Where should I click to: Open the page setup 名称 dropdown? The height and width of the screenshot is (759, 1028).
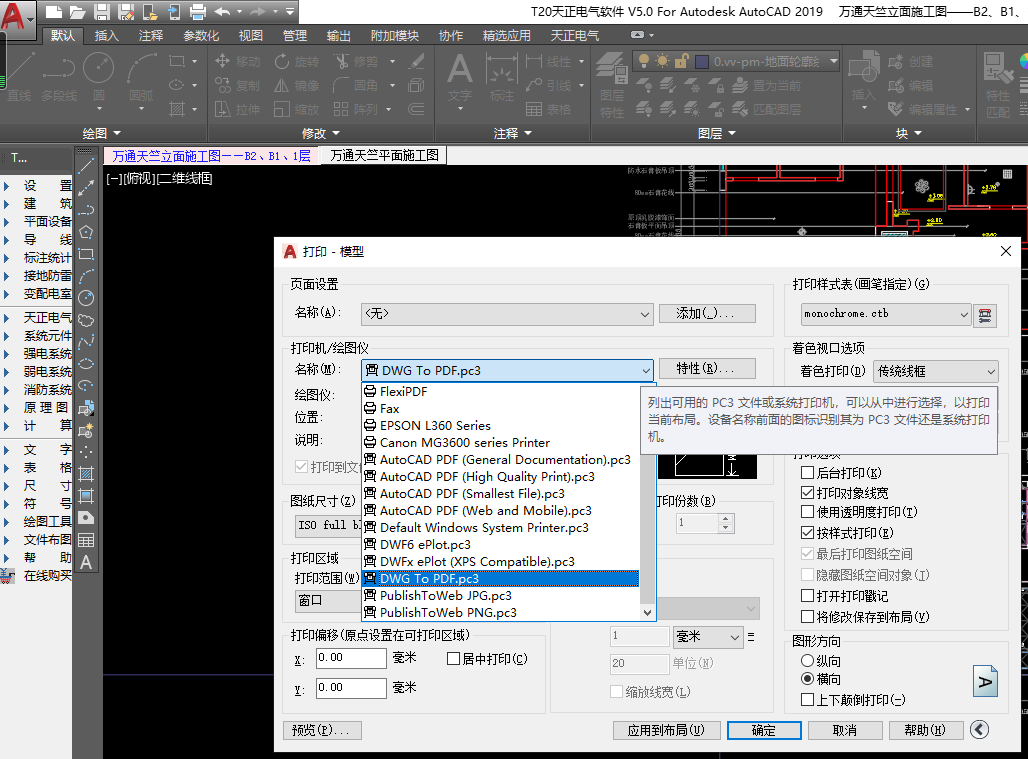coord(507,314)
